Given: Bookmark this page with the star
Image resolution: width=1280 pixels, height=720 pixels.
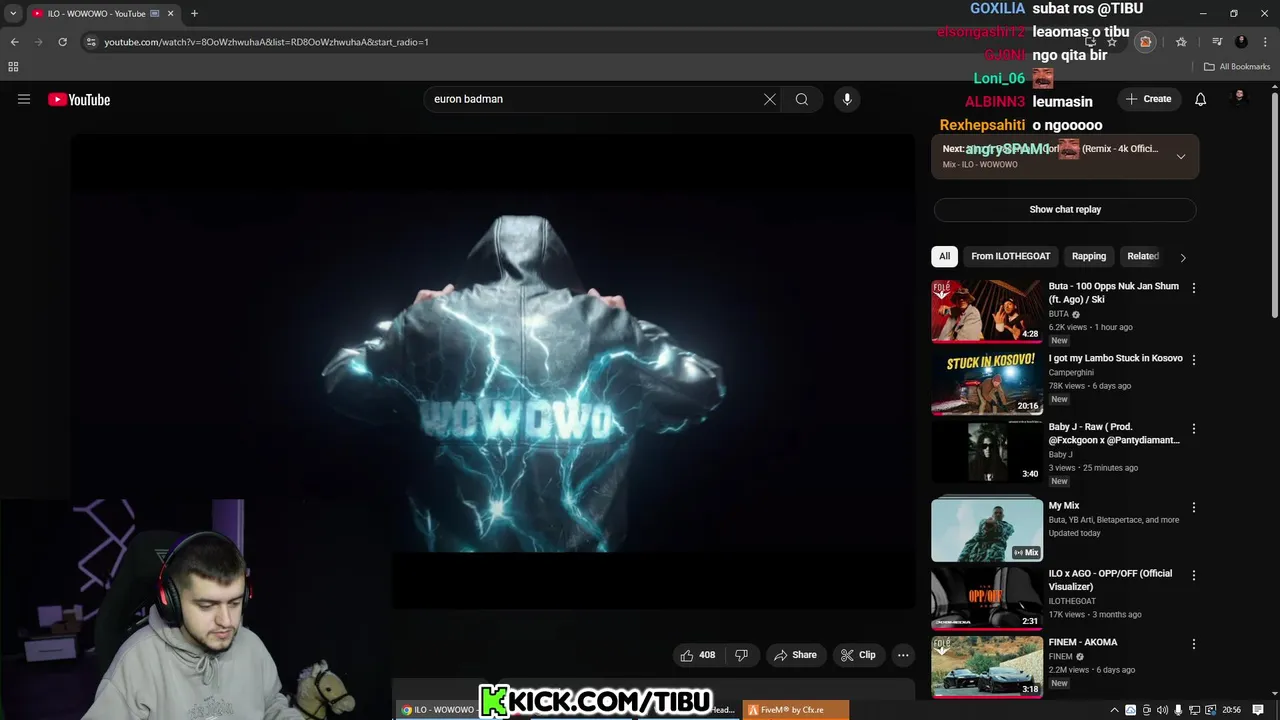Looking at the screenshot, I should coord(1112,42).
